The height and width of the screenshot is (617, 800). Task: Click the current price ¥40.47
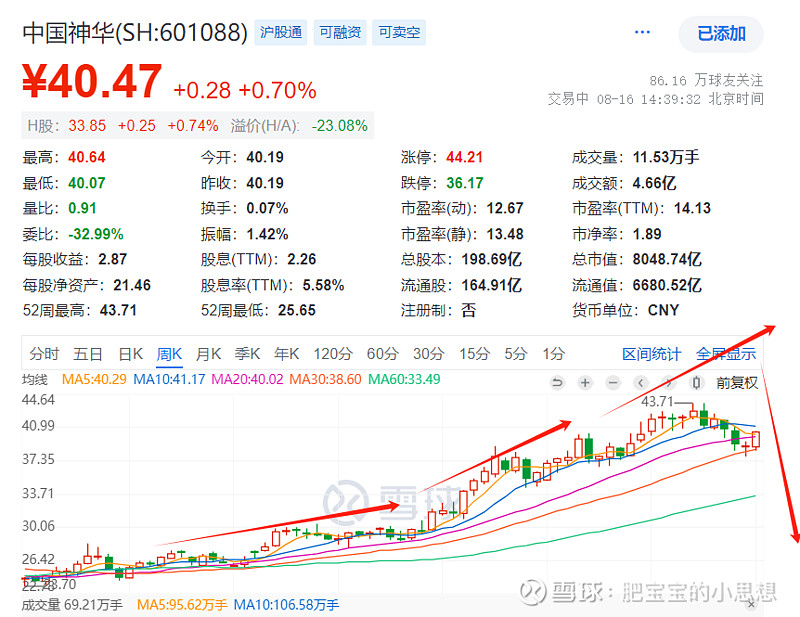(92, 81)
